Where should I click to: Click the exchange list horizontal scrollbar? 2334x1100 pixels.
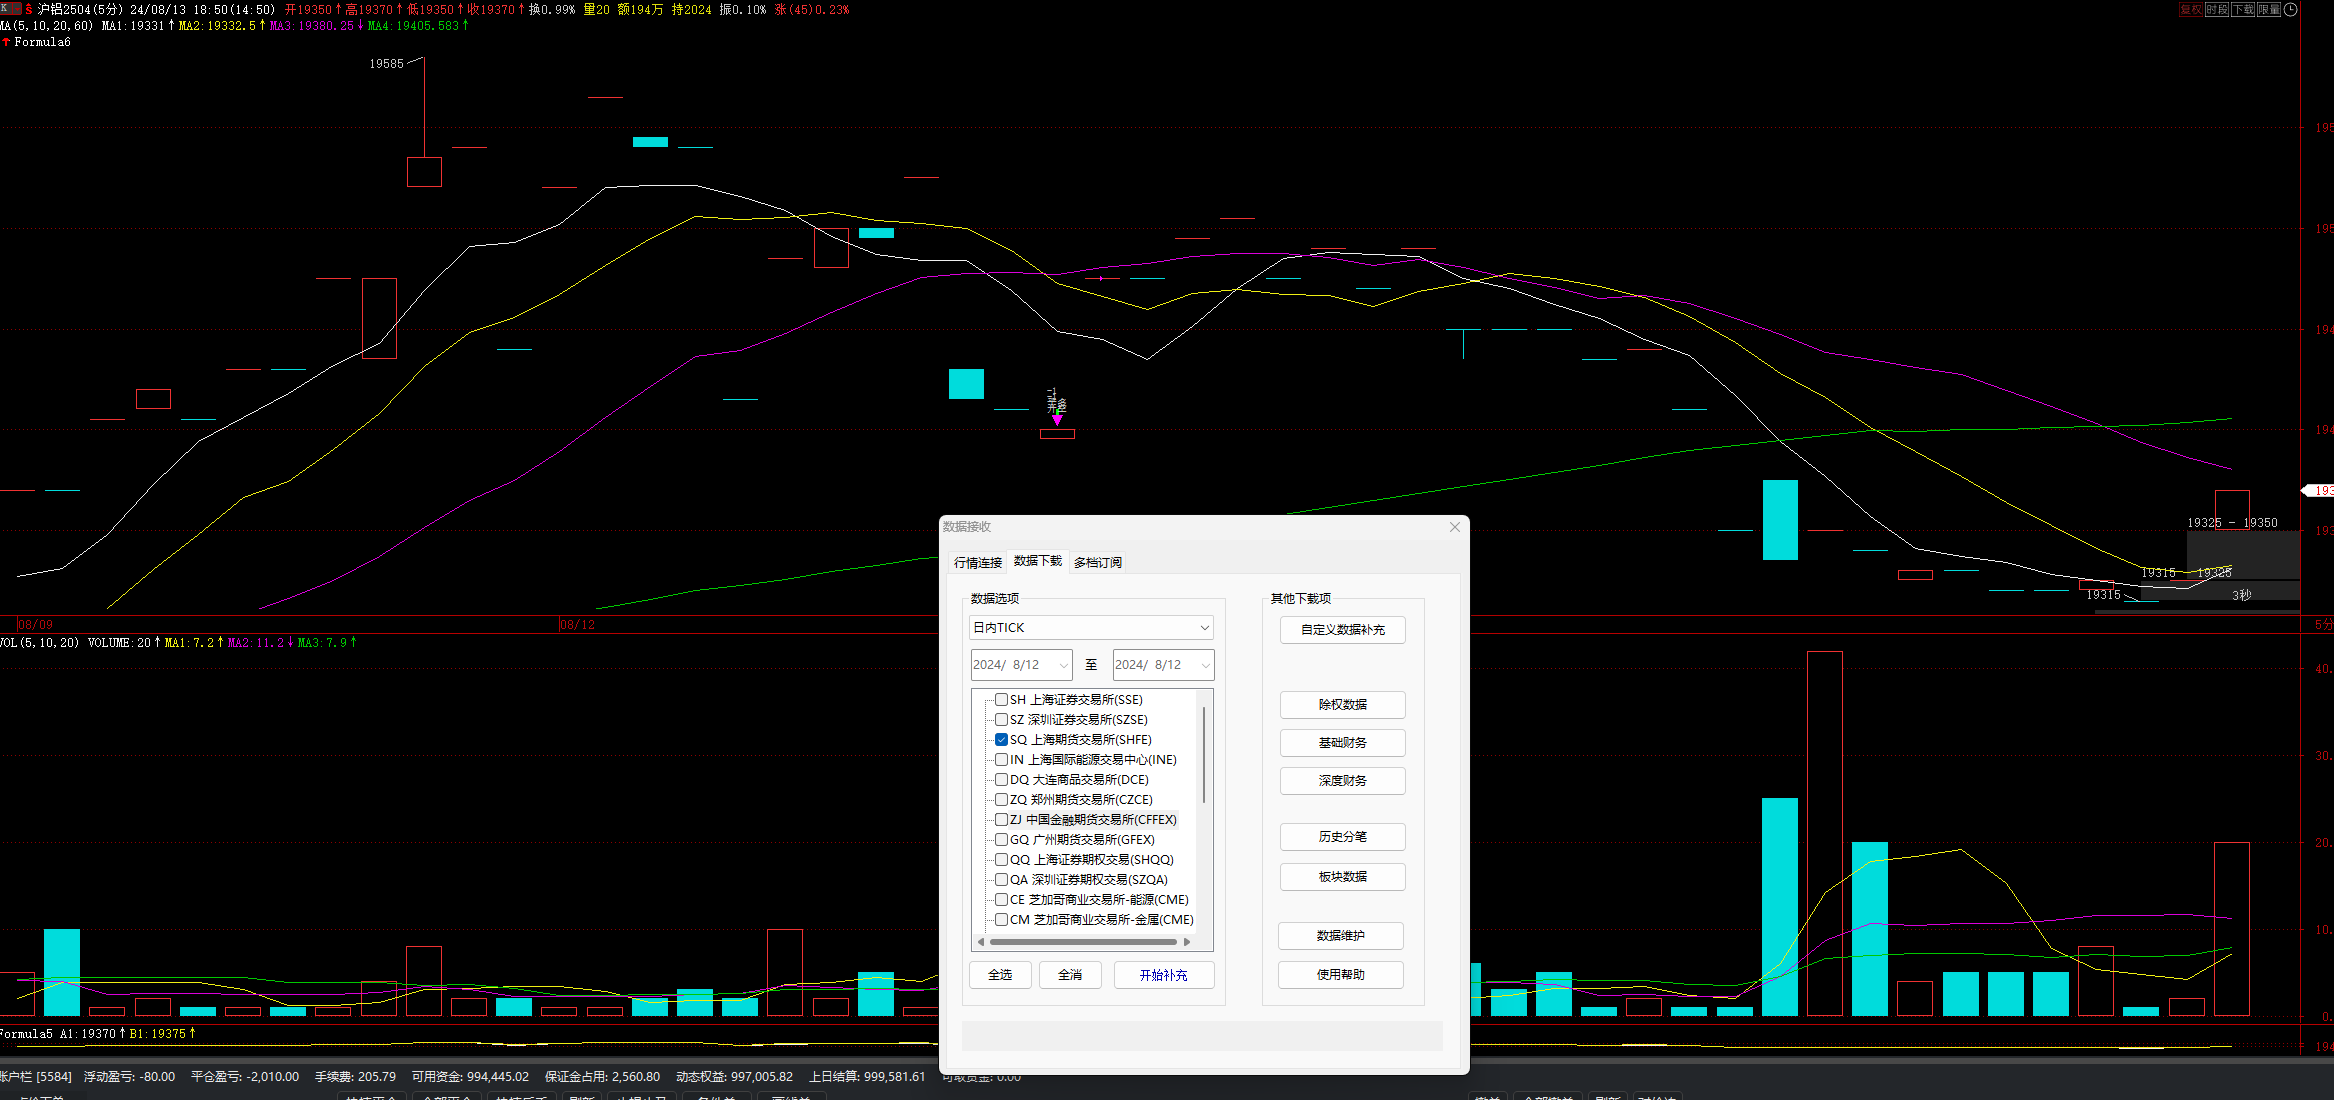pos(1083,942)
